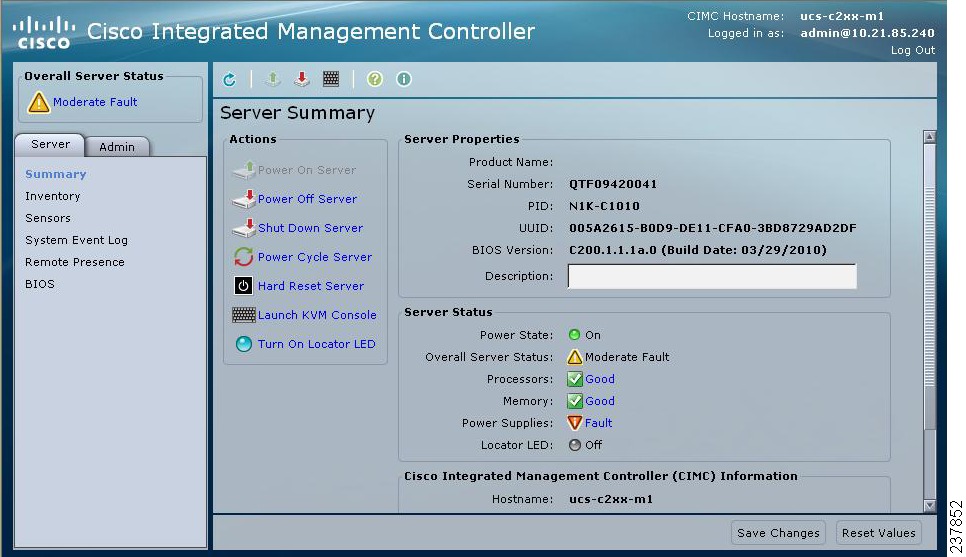
Task: Click the Power Off Server icon
Action: click(x=244, y=198)
